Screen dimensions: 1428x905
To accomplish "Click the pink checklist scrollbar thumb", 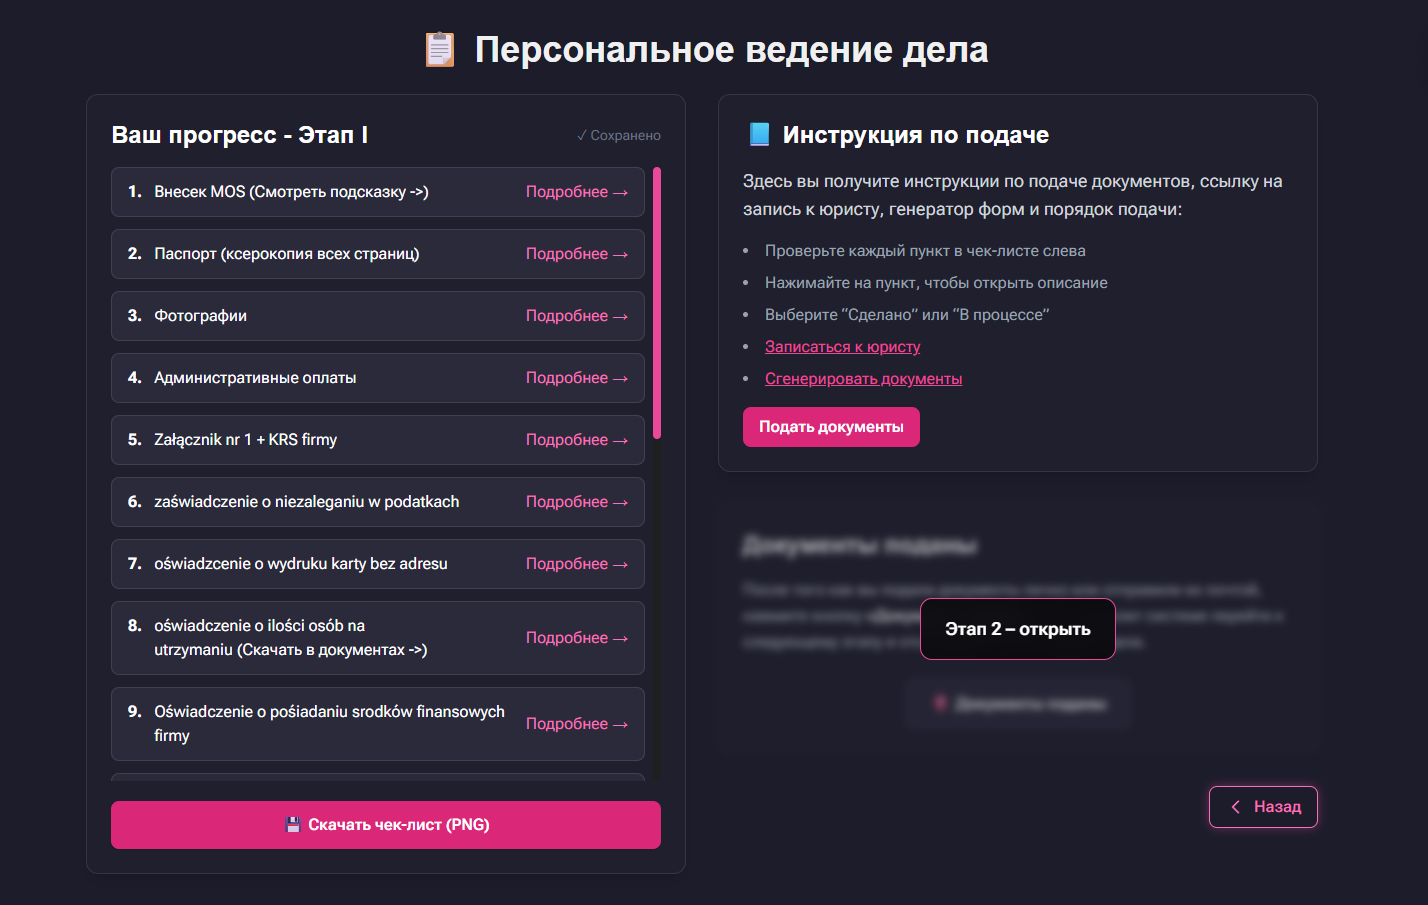I will tap(657, 304).
